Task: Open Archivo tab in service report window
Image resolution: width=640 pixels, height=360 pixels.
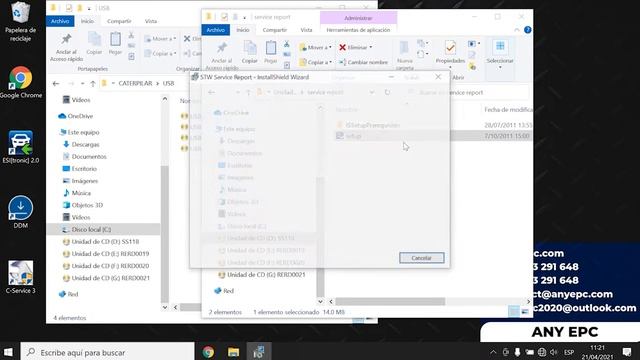Action: 216,30
